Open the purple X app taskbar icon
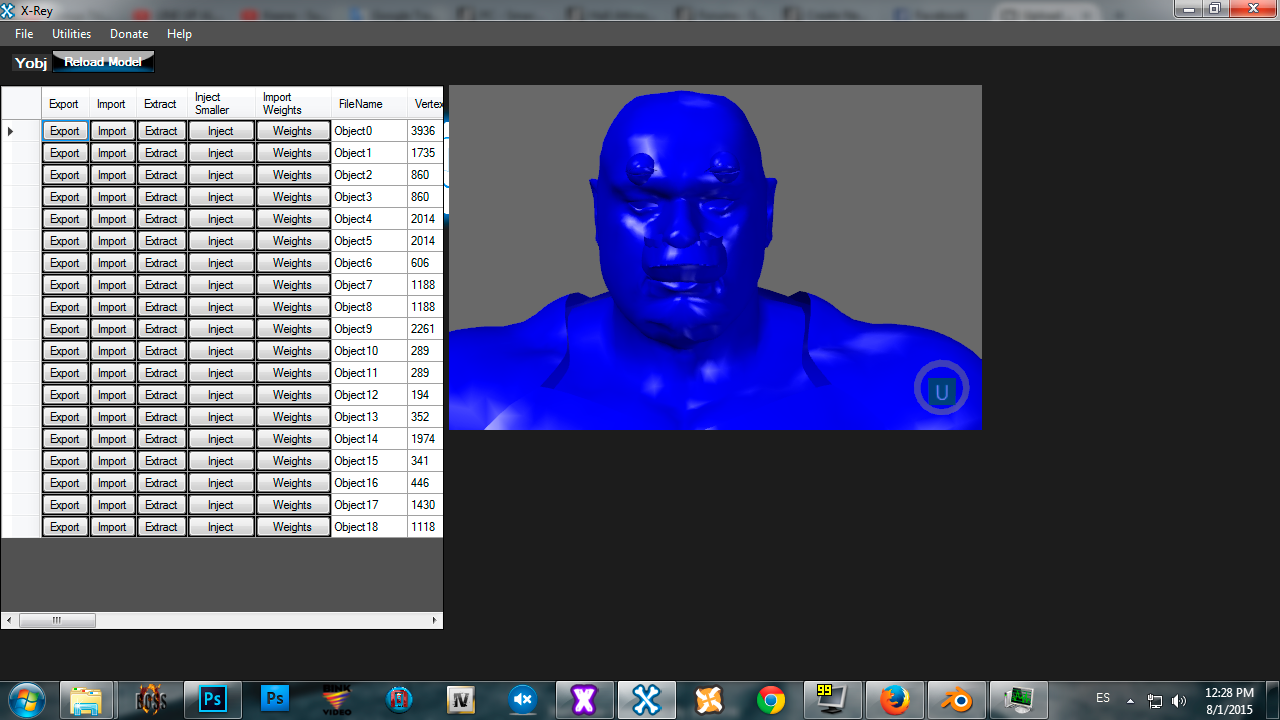 point(584,699)
